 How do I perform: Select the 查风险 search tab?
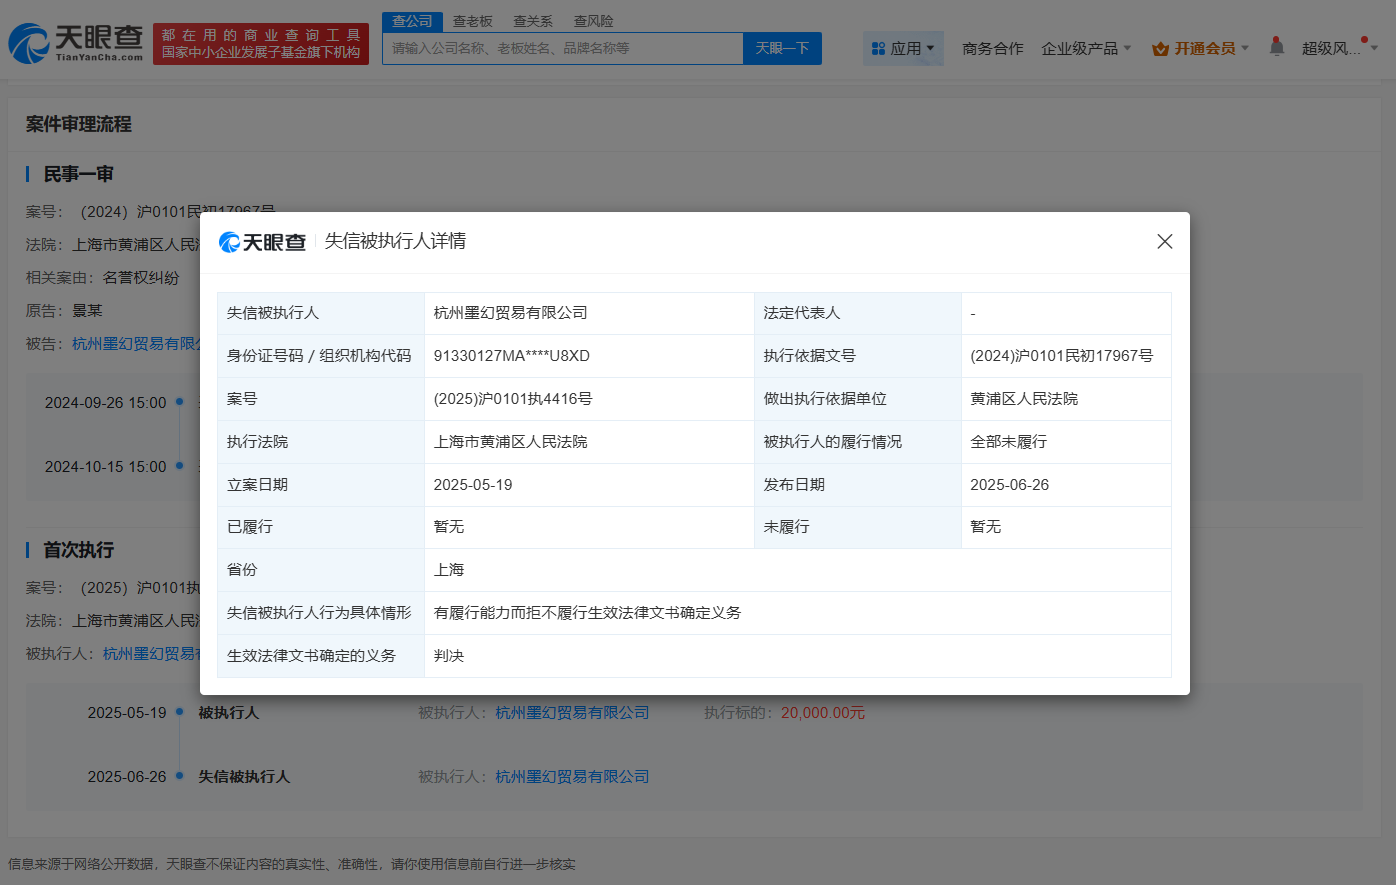coord(593,21)
